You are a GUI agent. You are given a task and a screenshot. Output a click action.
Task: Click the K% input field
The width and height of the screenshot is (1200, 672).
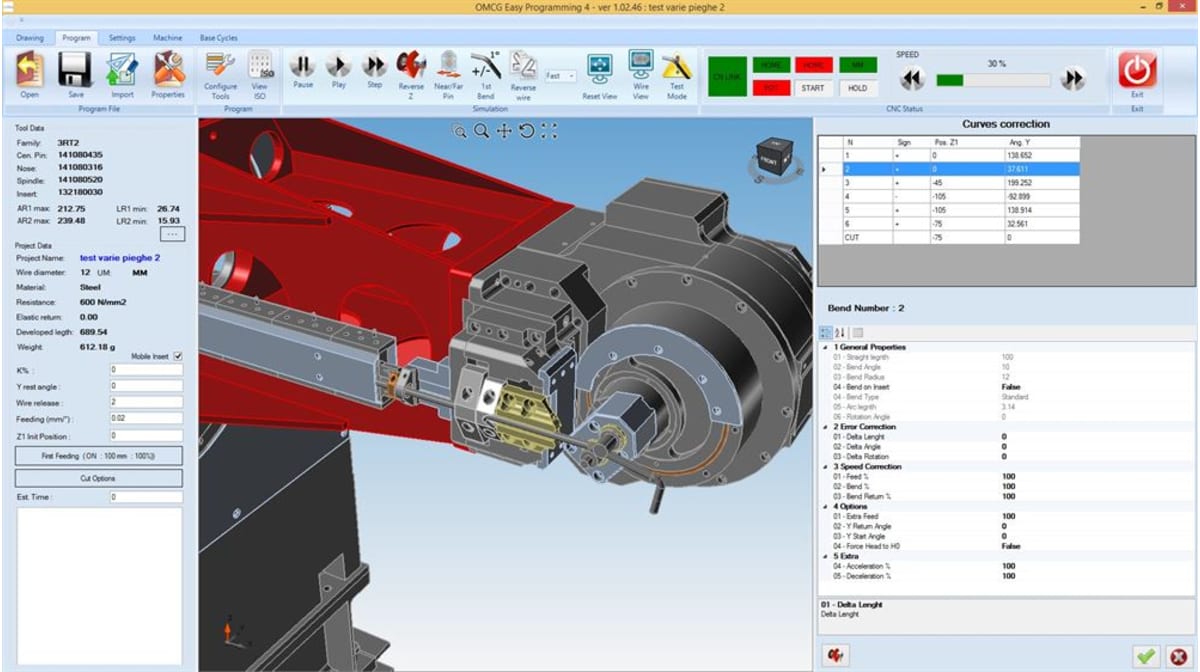[x=146, y=370]
